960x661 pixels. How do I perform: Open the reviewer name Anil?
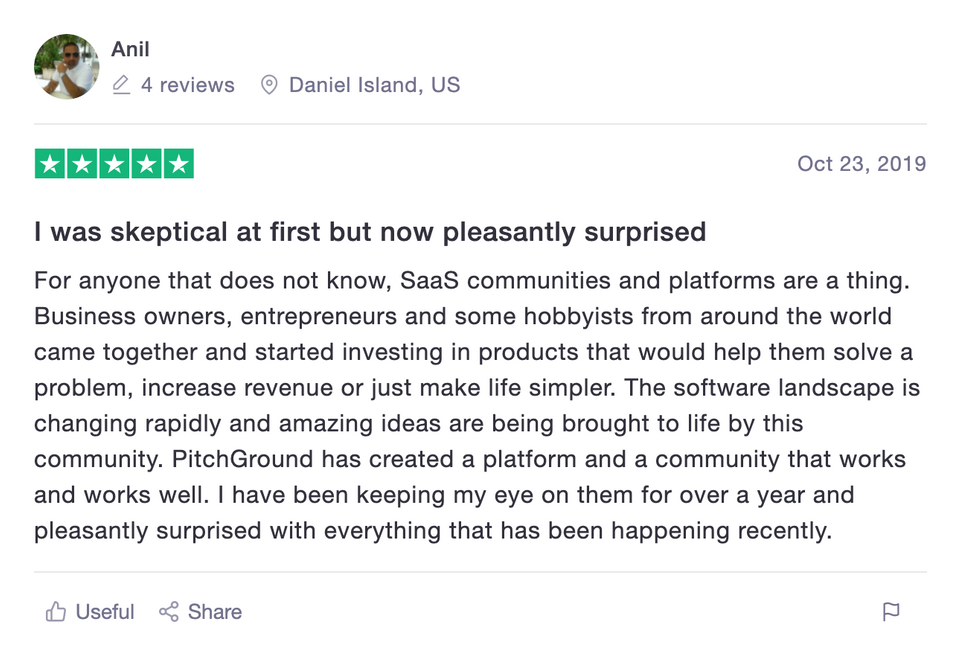click(x=130, y=49)
